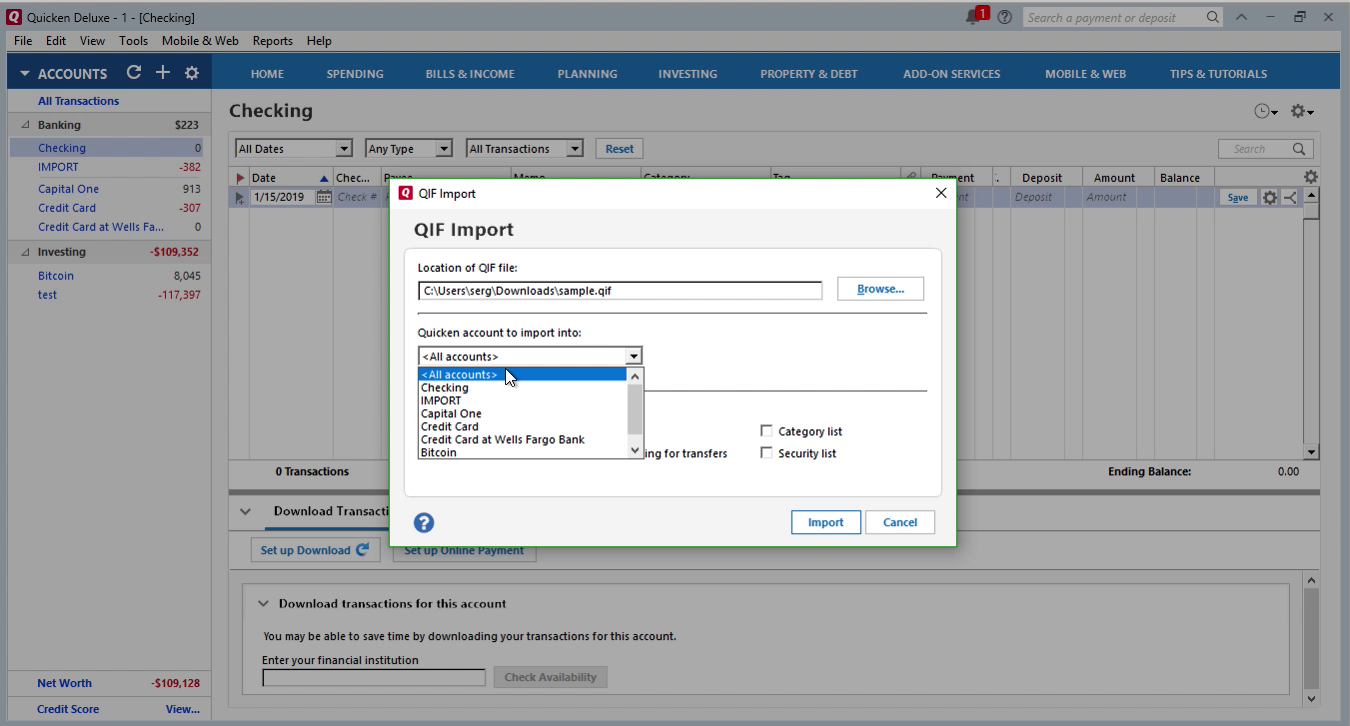Viewport: 1350px width, 726px height.
Task: Click the blue help icon in QIF Import dialog
Action: coord(424,522)
